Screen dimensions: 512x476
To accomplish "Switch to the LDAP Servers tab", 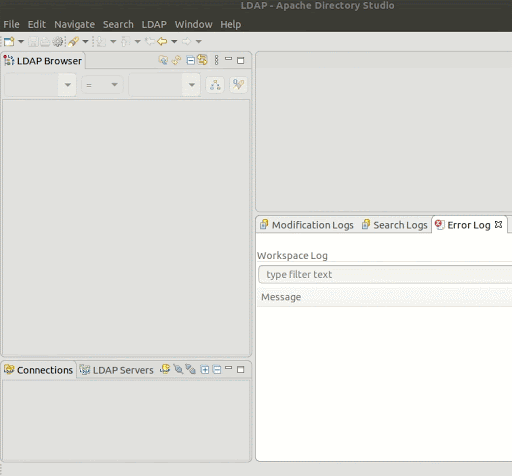I will tap(117, 370).
